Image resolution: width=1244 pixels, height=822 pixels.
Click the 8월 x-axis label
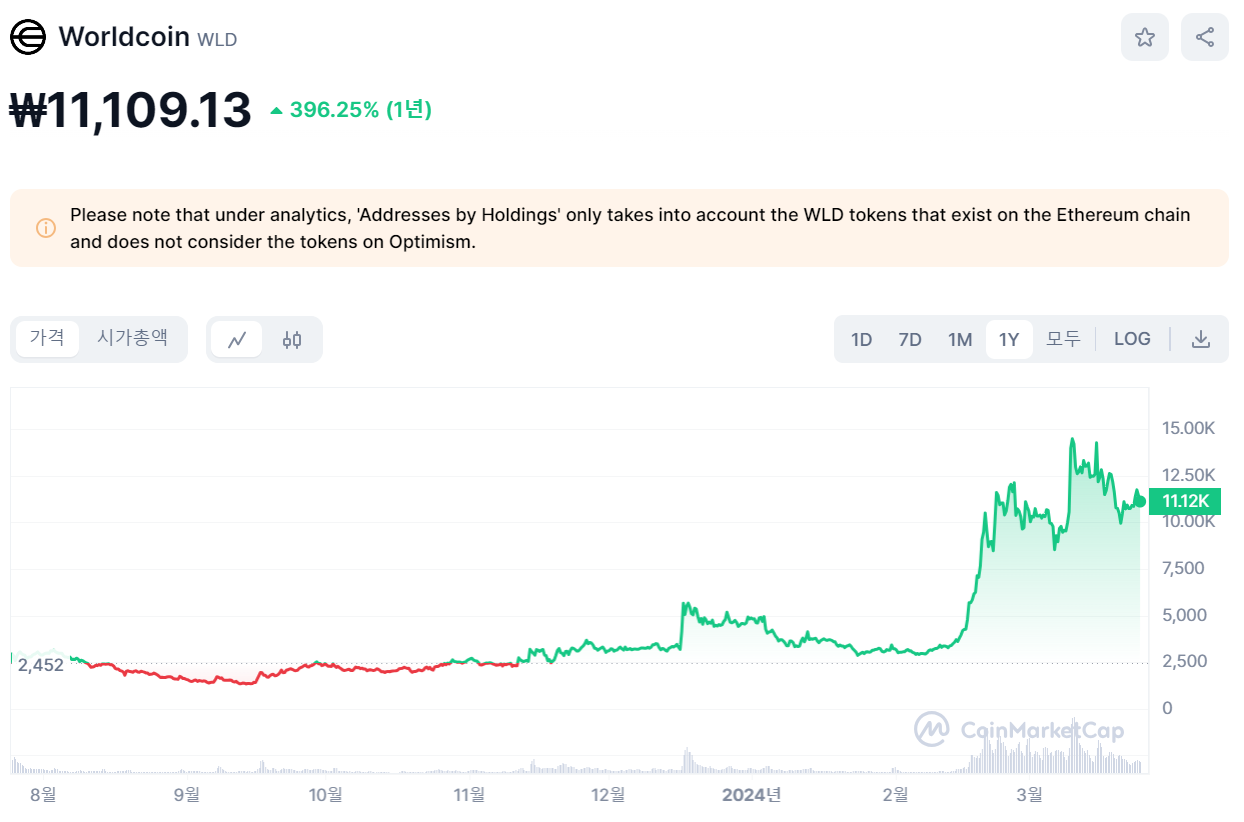pos(43,794)
